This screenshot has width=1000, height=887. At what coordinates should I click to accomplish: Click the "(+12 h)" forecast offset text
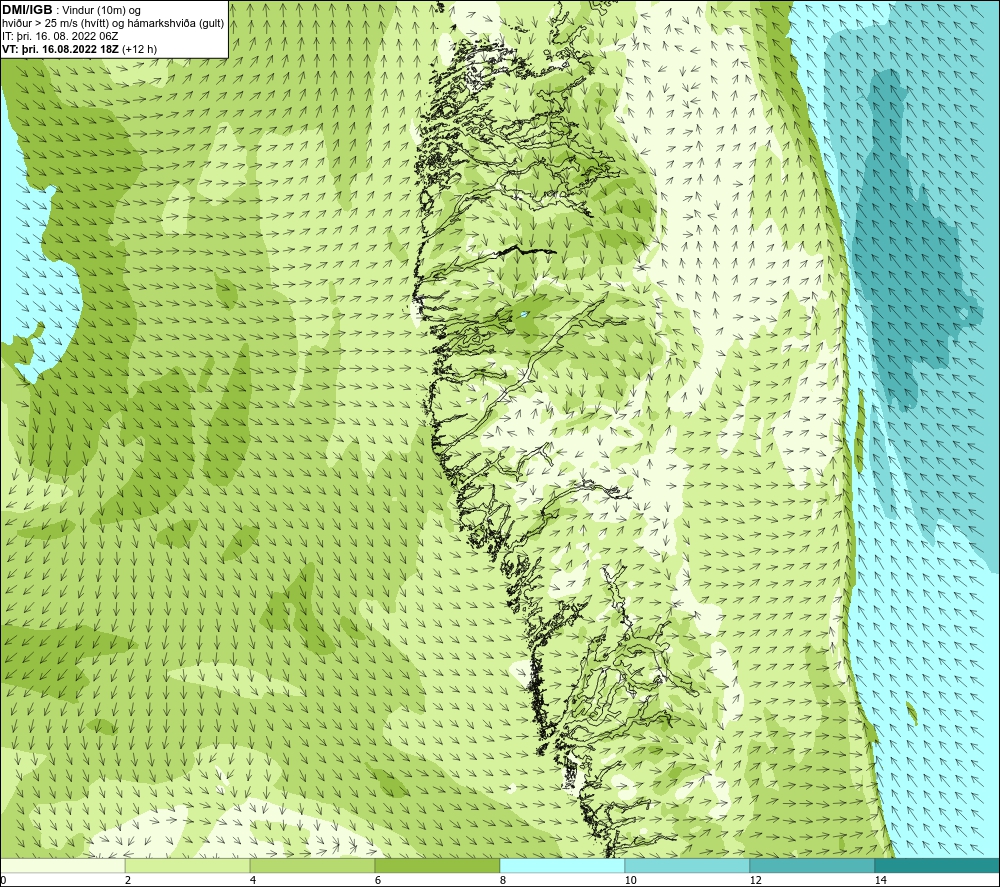(139, 48)
